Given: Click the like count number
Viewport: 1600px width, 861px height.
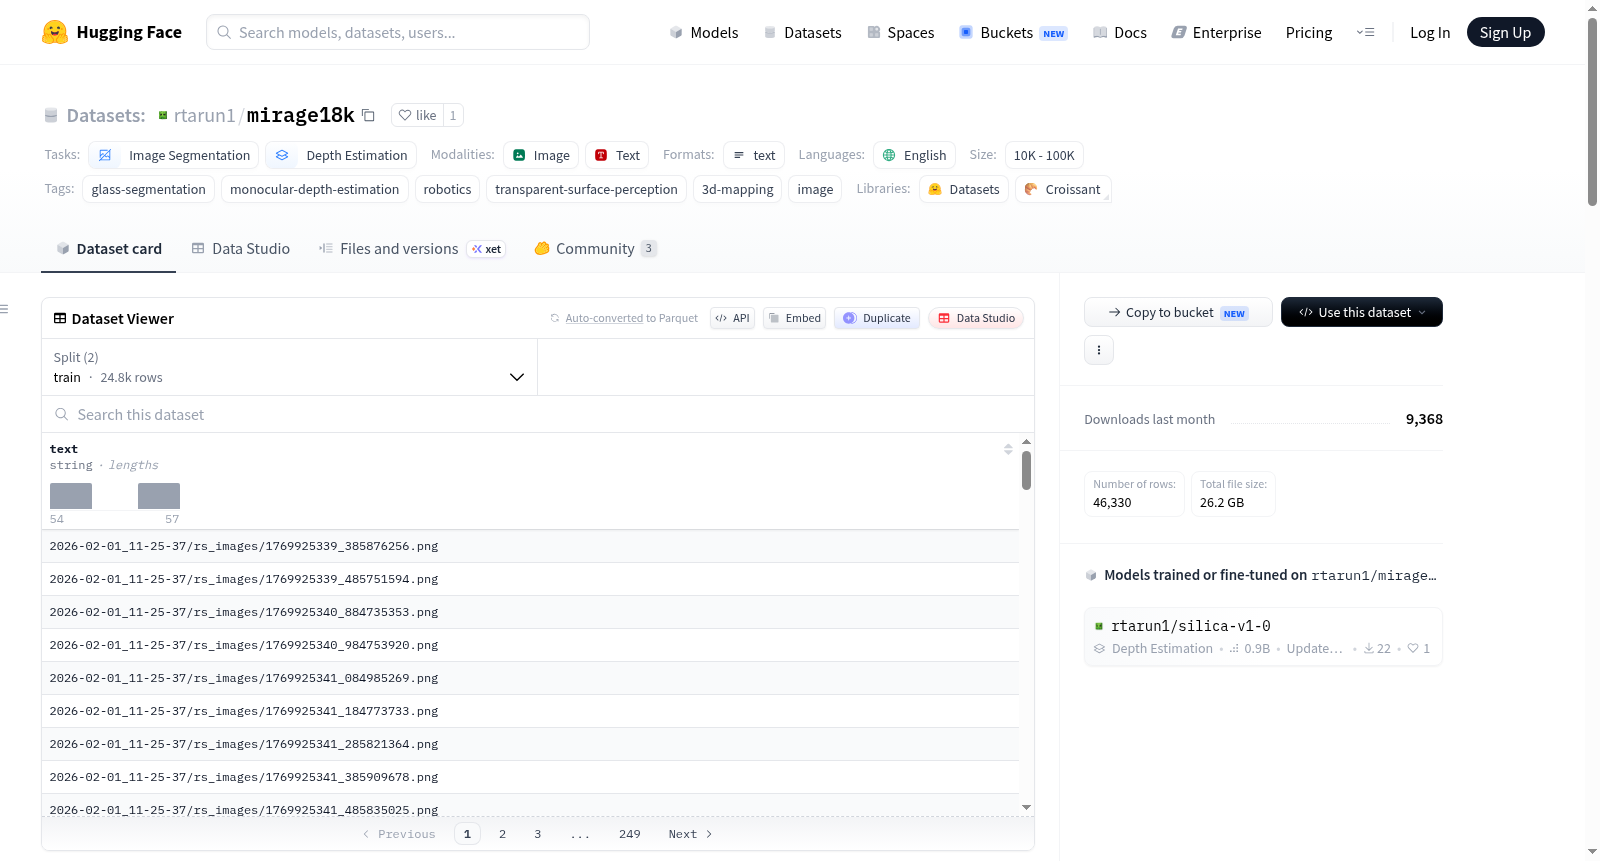Looking at the screenshot, I should (453, 115).
